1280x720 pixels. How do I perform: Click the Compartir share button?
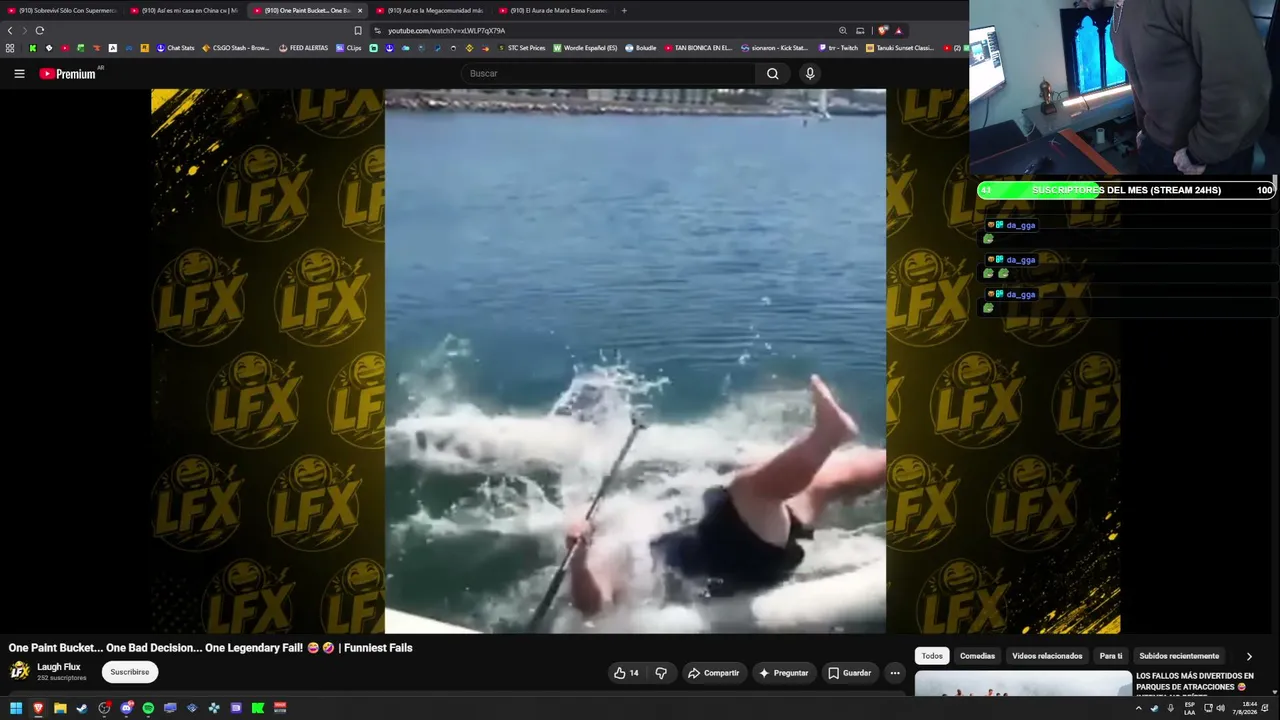pyautogui.click(x=713, y=673)
